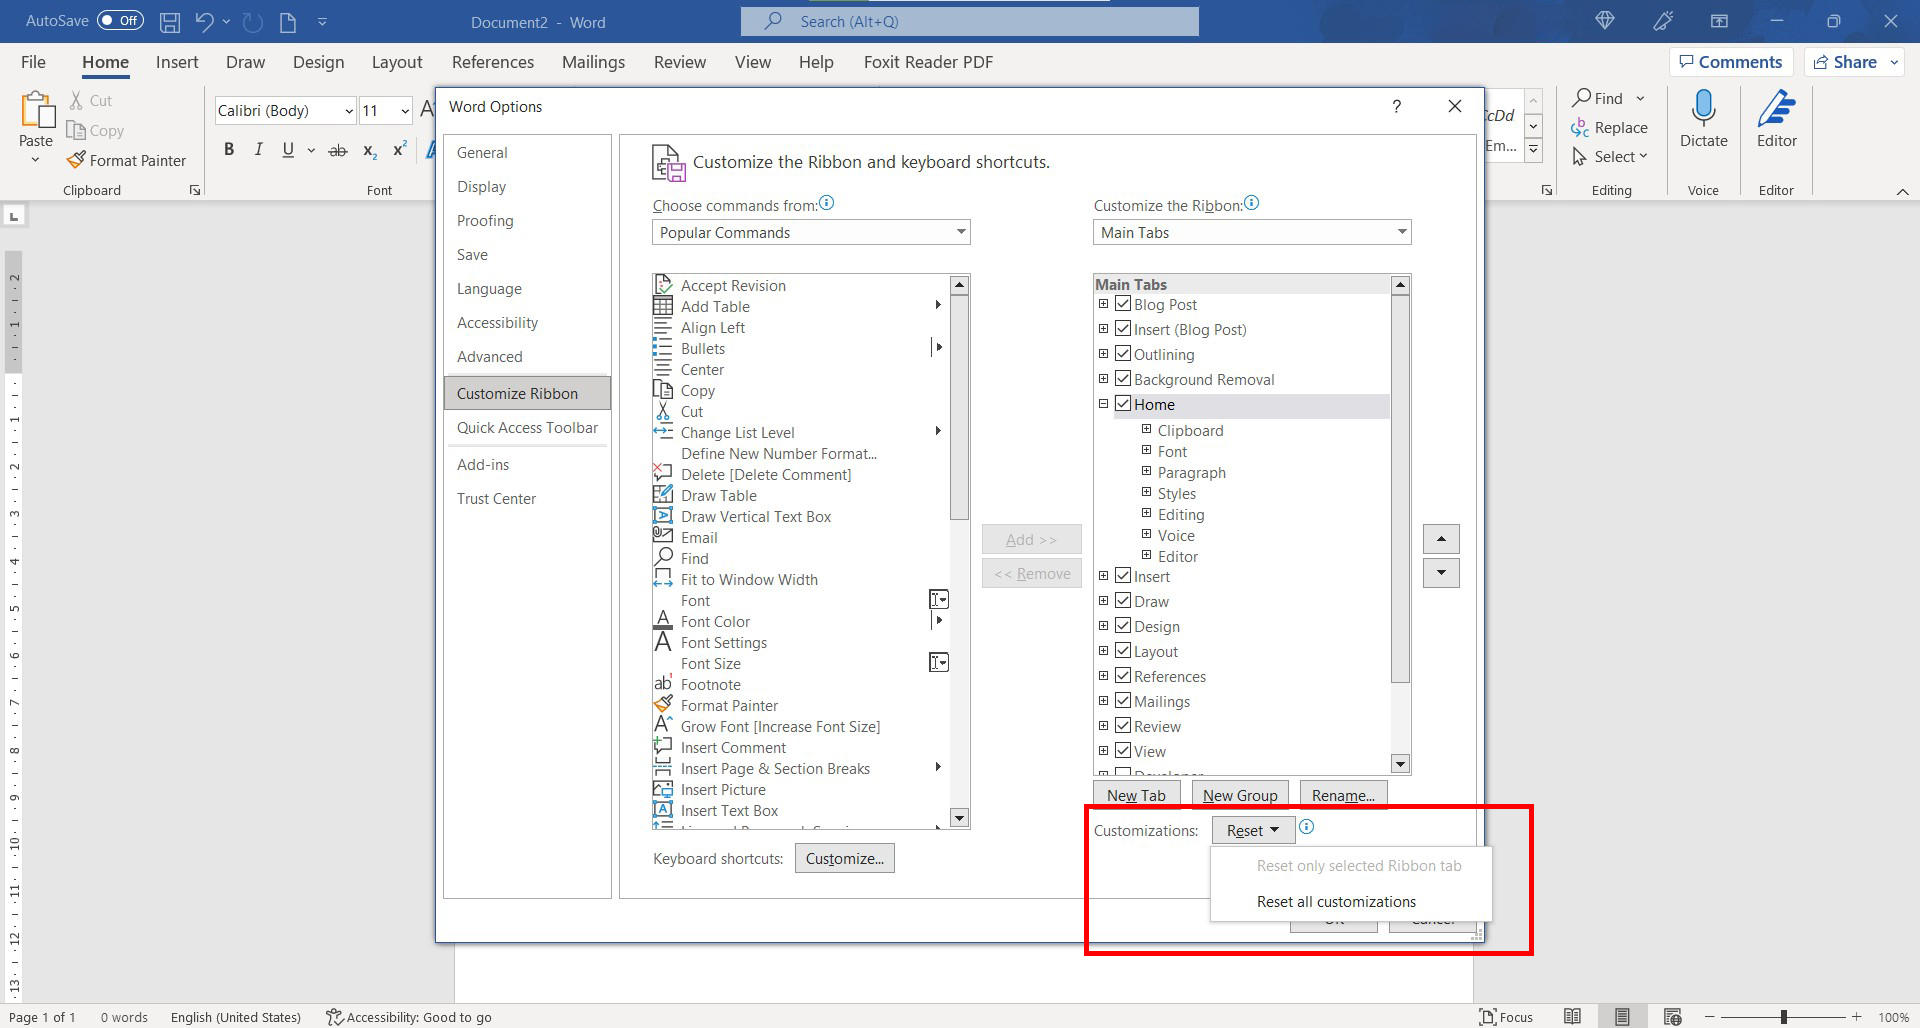Save the document using the title bar icon
Viewport: 1920px width, 1028px height.
click(x=170, y=21)
